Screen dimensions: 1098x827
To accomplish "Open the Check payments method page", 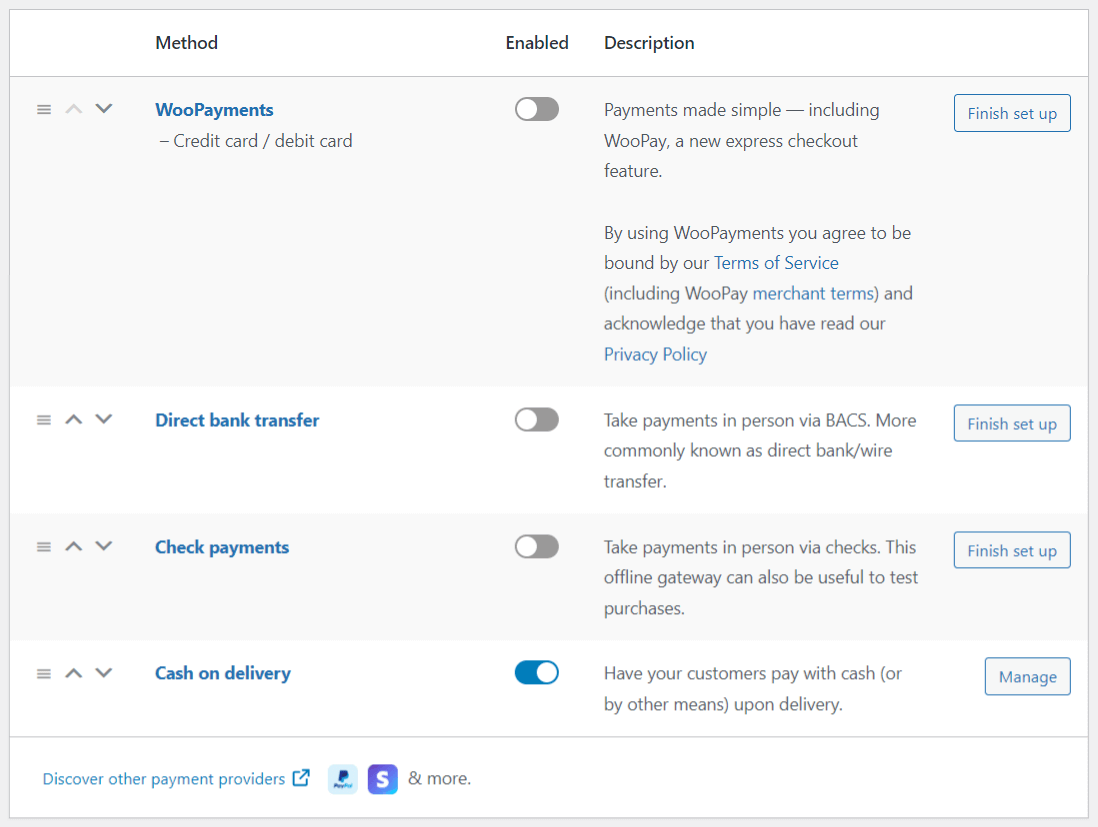I will coord(221,547).
